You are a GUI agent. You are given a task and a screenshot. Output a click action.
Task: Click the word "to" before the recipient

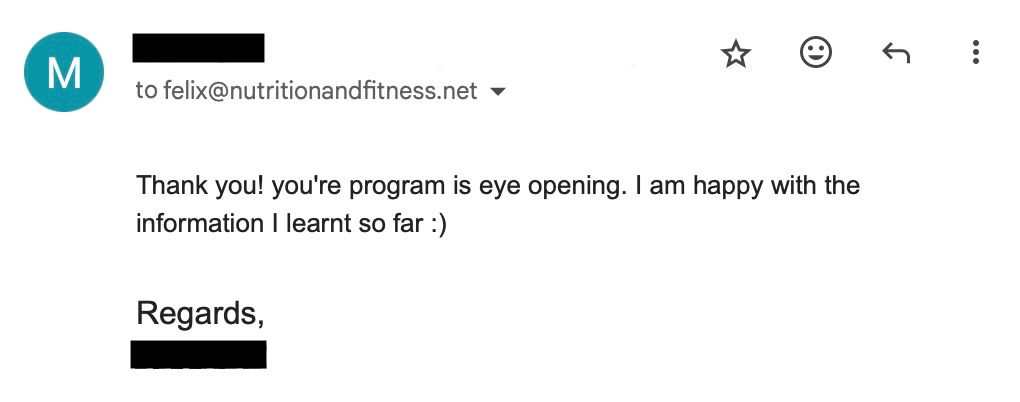tap(146, 91)
